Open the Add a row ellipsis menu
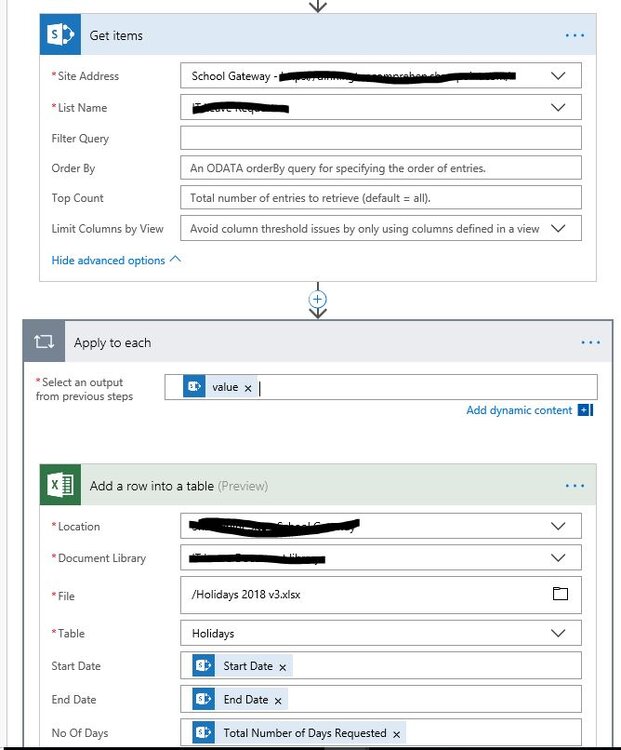621x750 pixels. 574,486
